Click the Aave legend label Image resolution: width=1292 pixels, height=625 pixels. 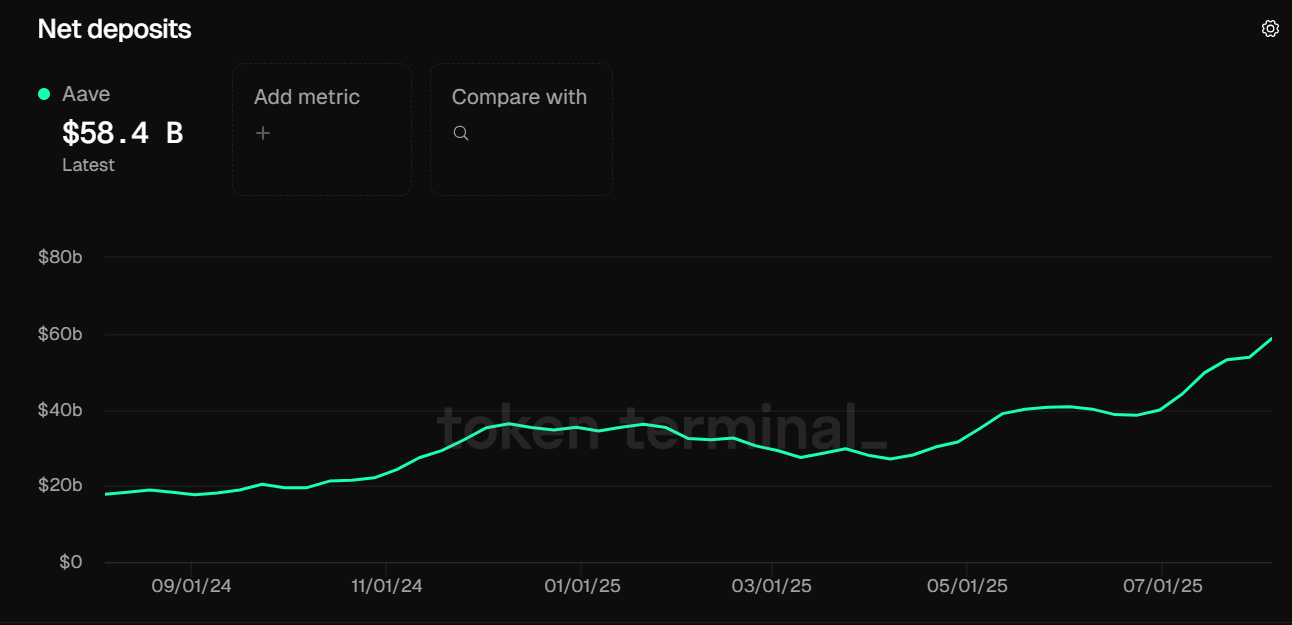pyautogui.click(x=86, y=93)
